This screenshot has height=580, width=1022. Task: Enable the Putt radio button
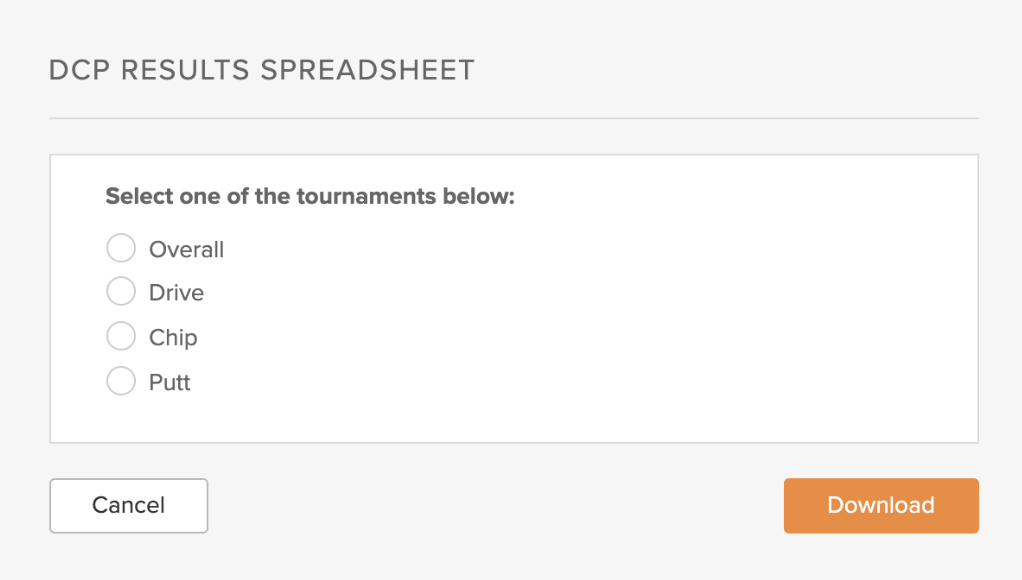121,381
